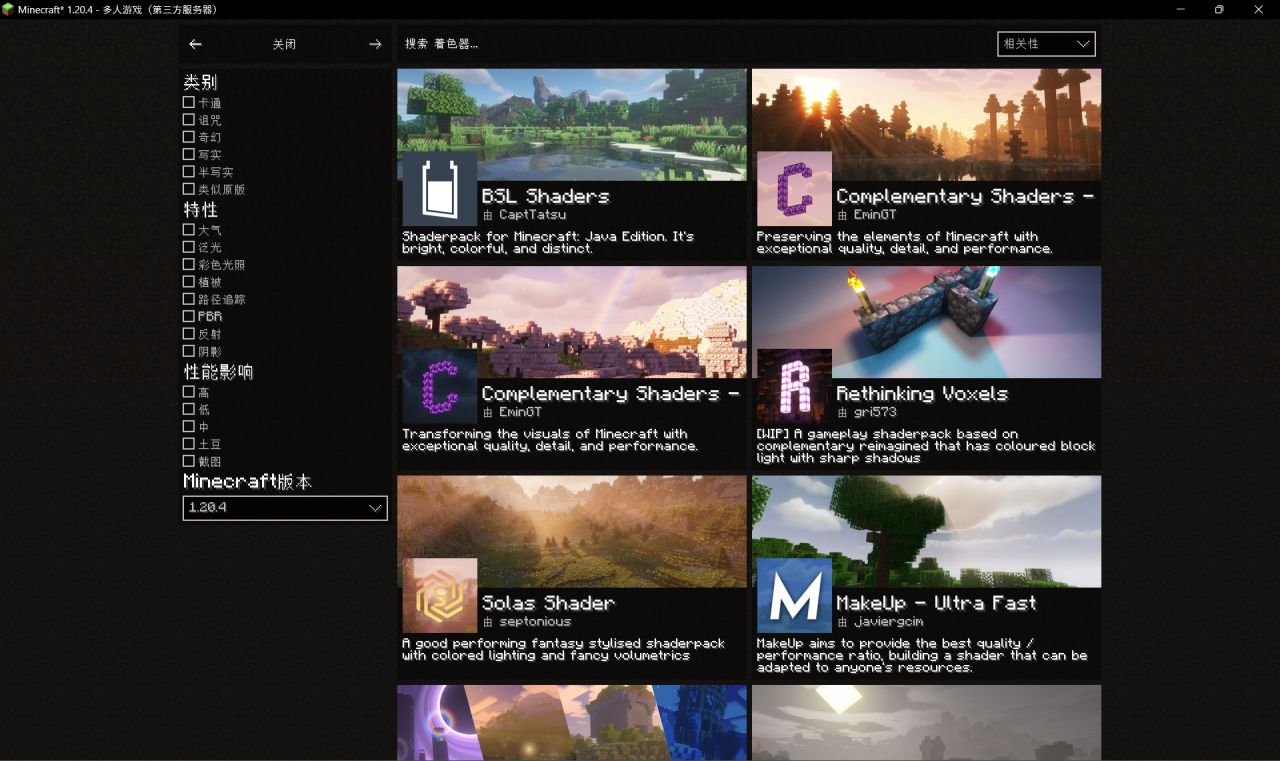Viewport: 1280px width, 761px height.
Task: Click author name septonious
Action: point(535,622)
